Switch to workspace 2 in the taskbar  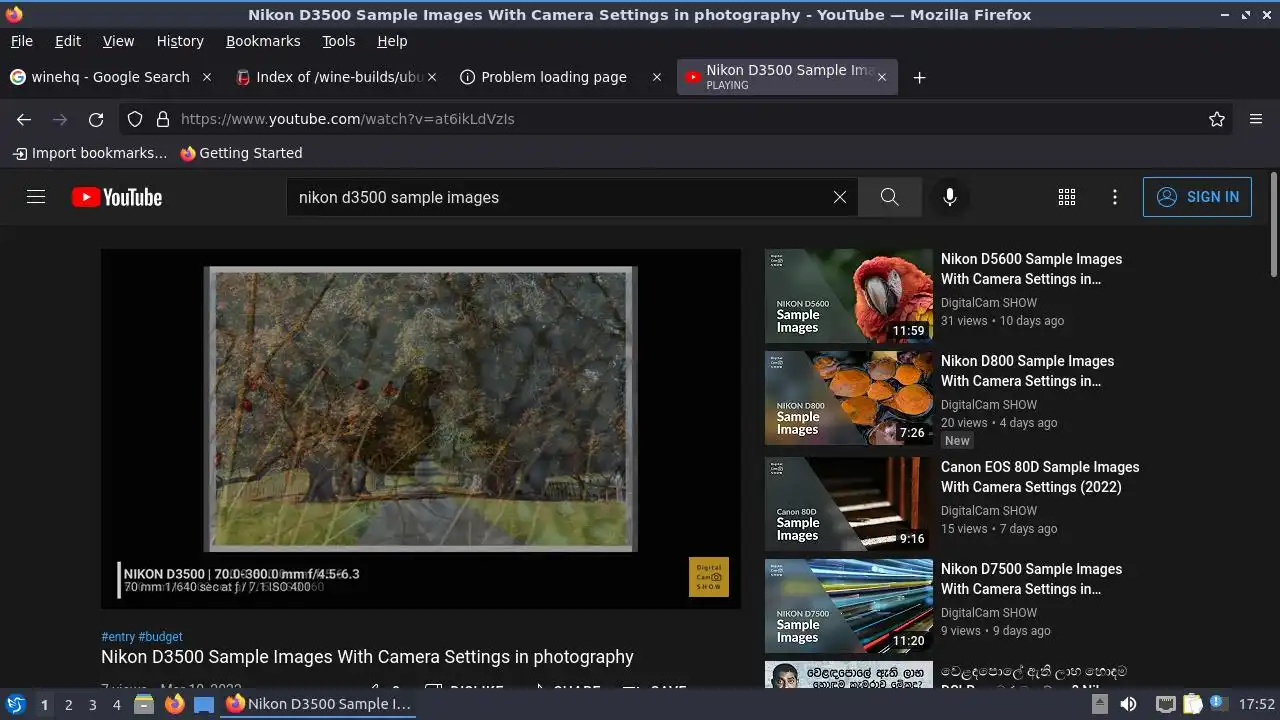click(x=68, y=704)
